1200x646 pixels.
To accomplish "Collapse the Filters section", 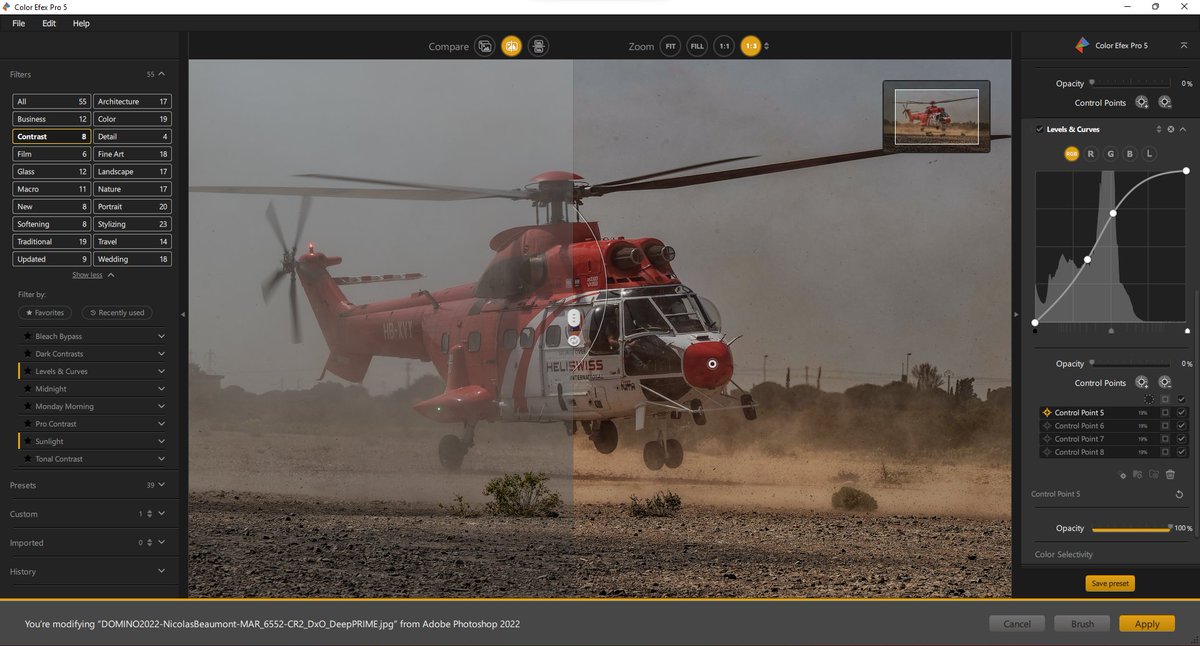I will 162,74.
